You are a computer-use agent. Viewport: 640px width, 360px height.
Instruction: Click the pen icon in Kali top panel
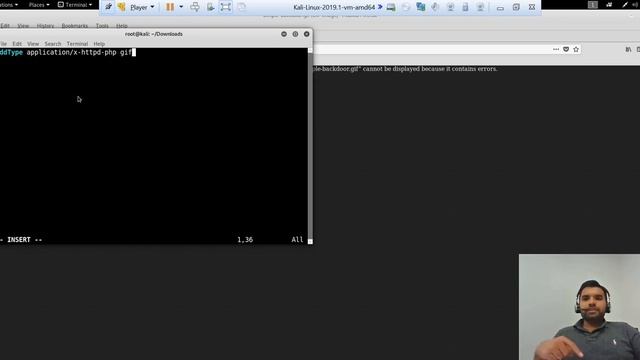[625, 4]
